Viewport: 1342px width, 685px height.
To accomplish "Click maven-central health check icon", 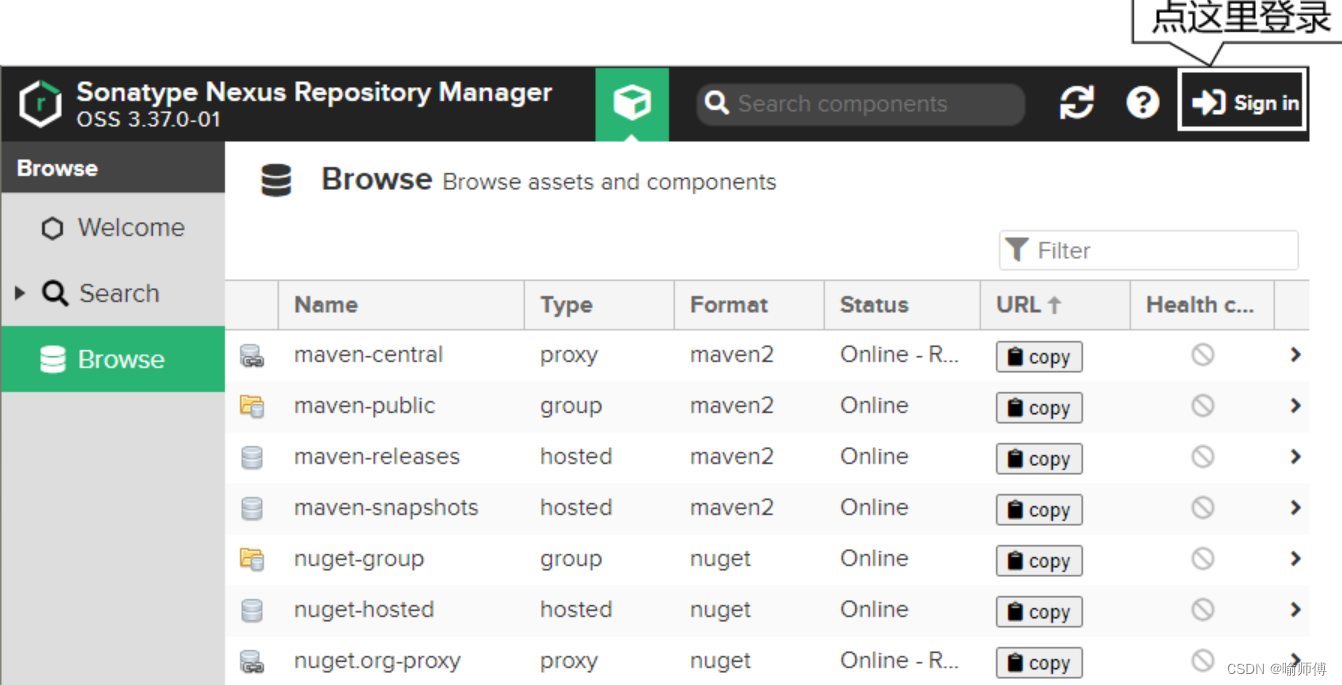I will (x=1203, y=354).
